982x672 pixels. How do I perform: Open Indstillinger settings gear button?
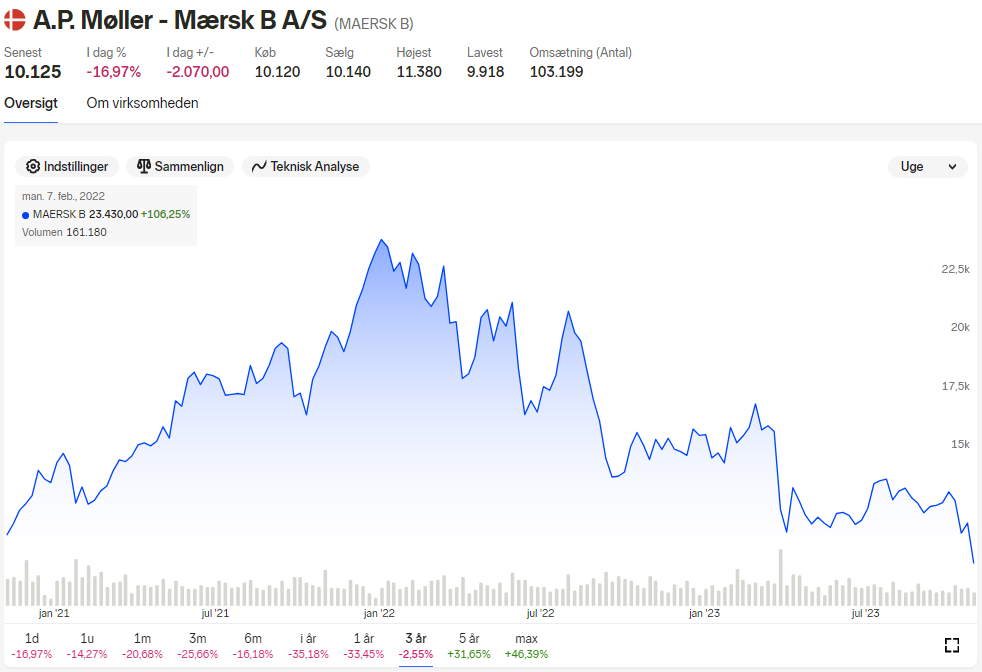(67, 167)
